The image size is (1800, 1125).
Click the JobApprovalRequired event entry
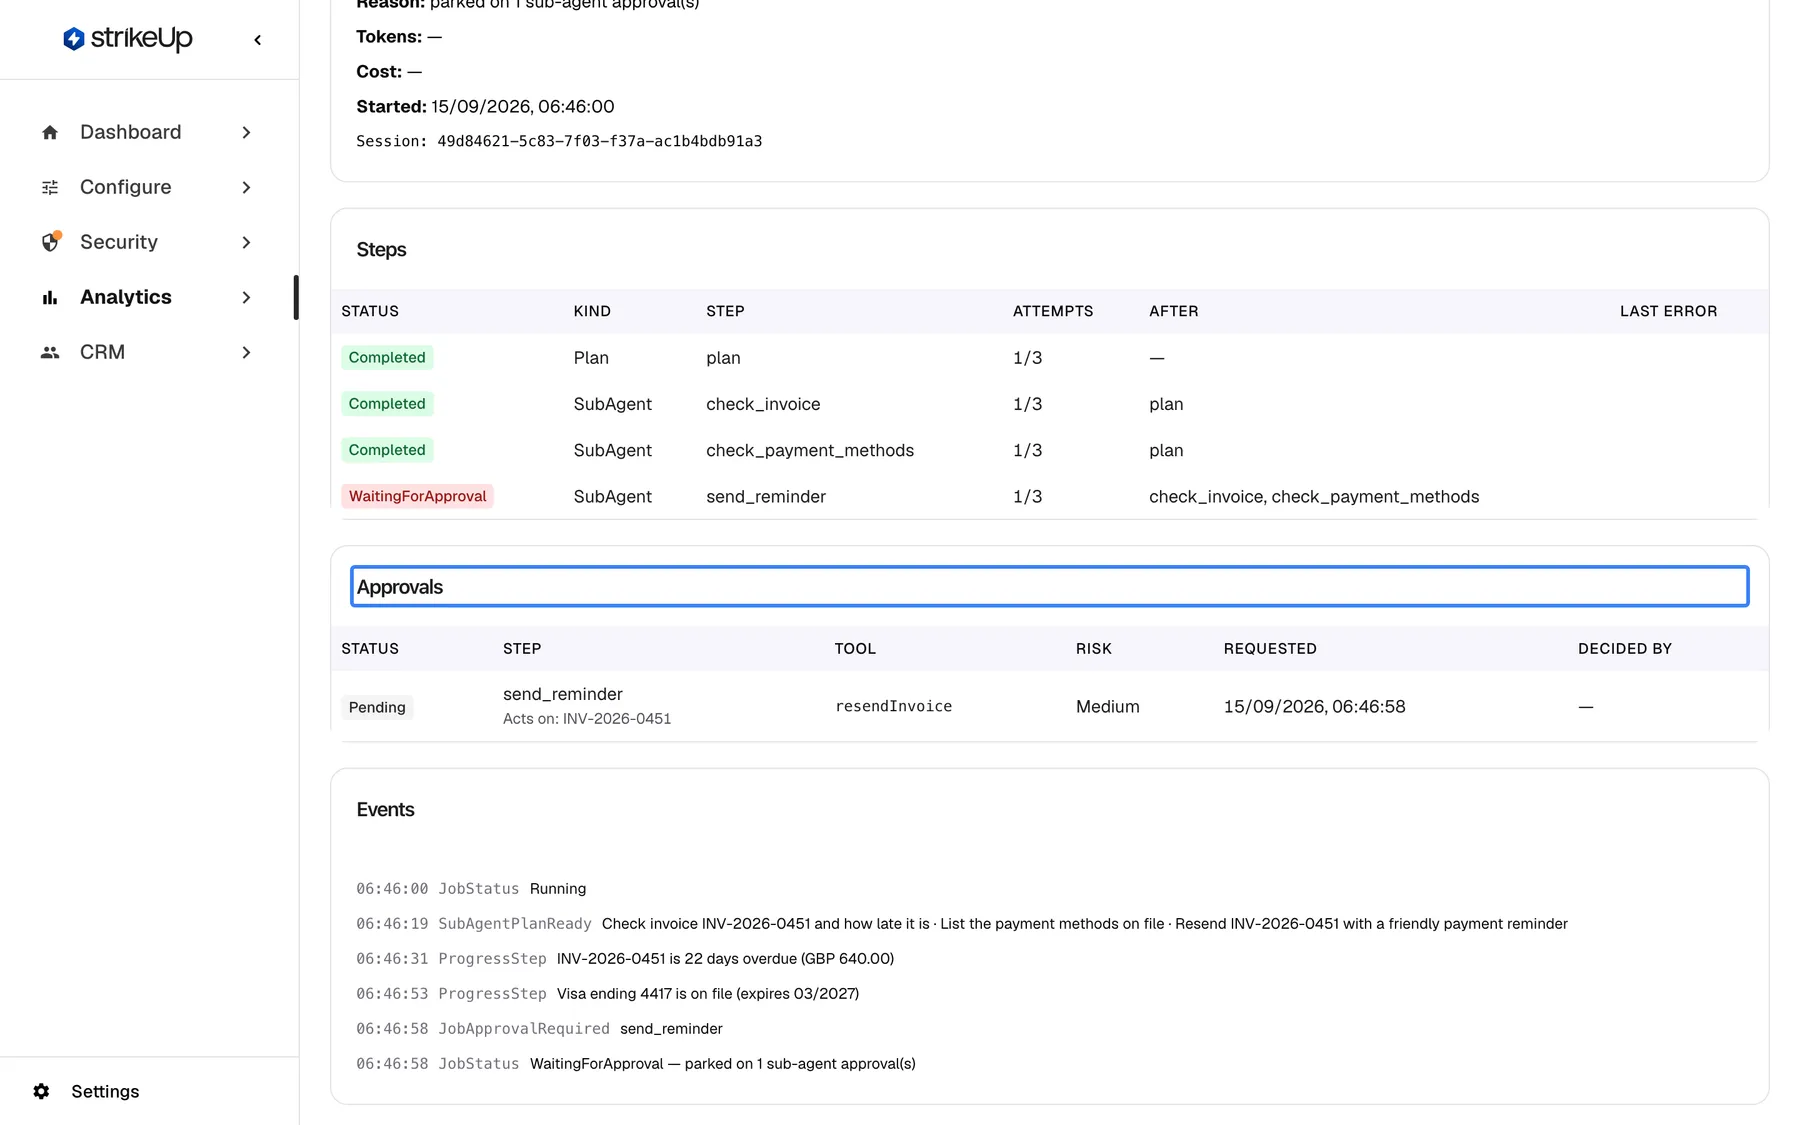pyautogui.click(x=539, y=1029)
